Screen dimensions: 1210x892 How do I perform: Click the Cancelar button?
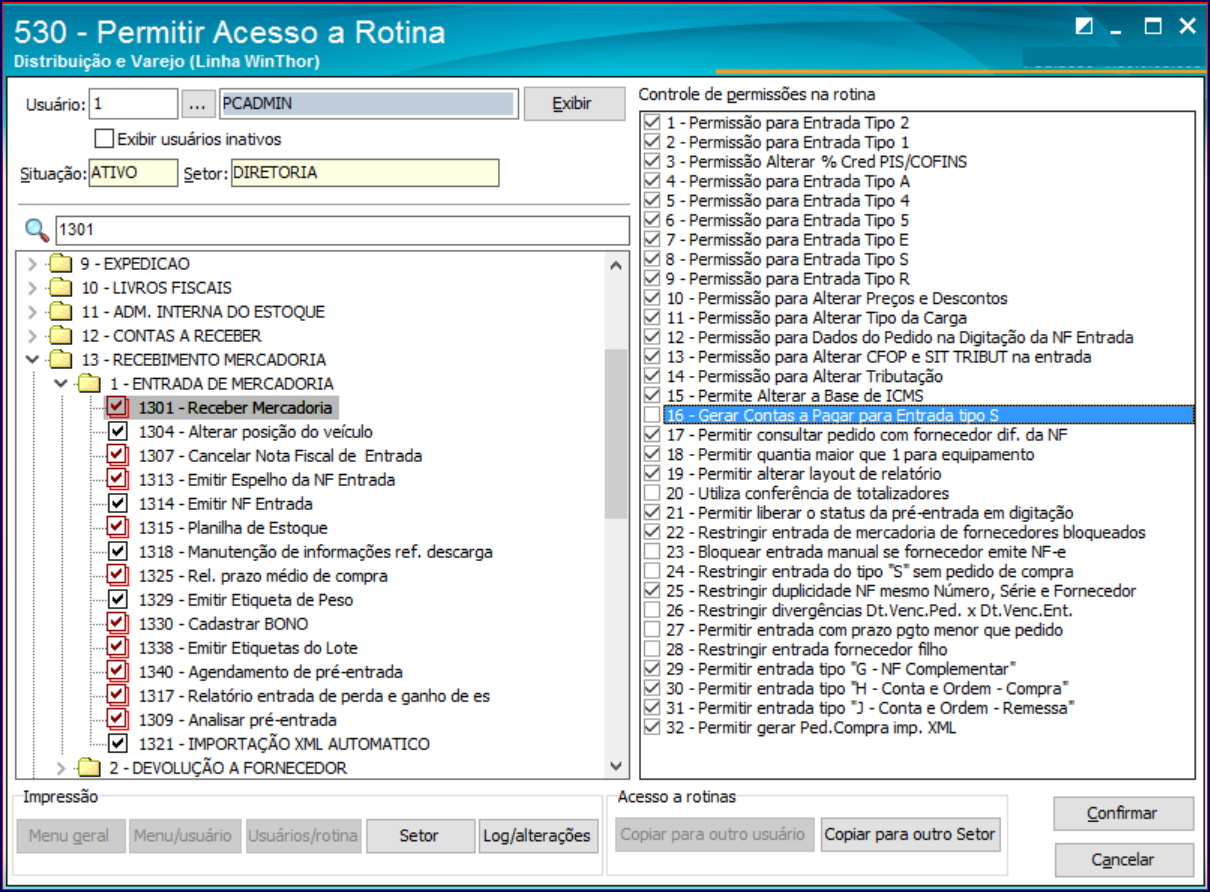(1123, 860)
